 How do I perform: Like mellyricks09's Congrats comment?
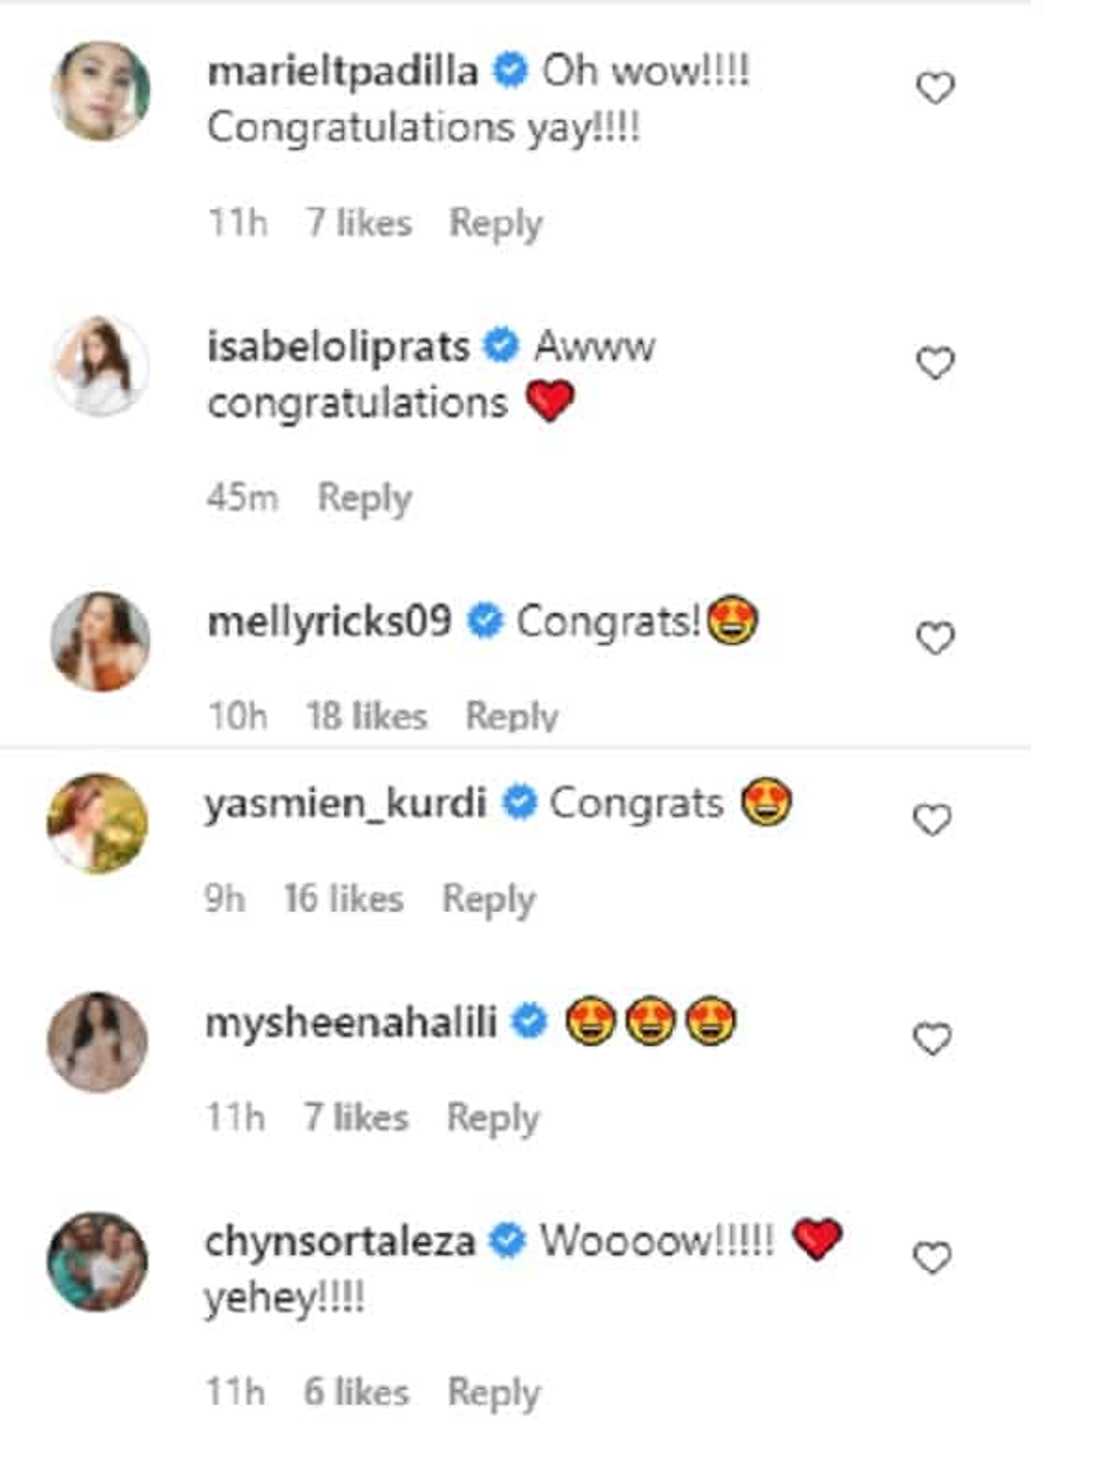(935, 638)
